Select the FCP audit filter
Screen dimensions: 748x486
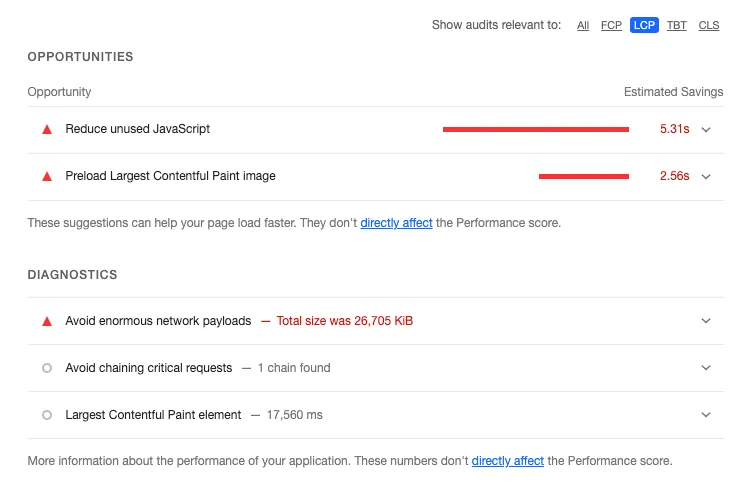pos(611,25)
